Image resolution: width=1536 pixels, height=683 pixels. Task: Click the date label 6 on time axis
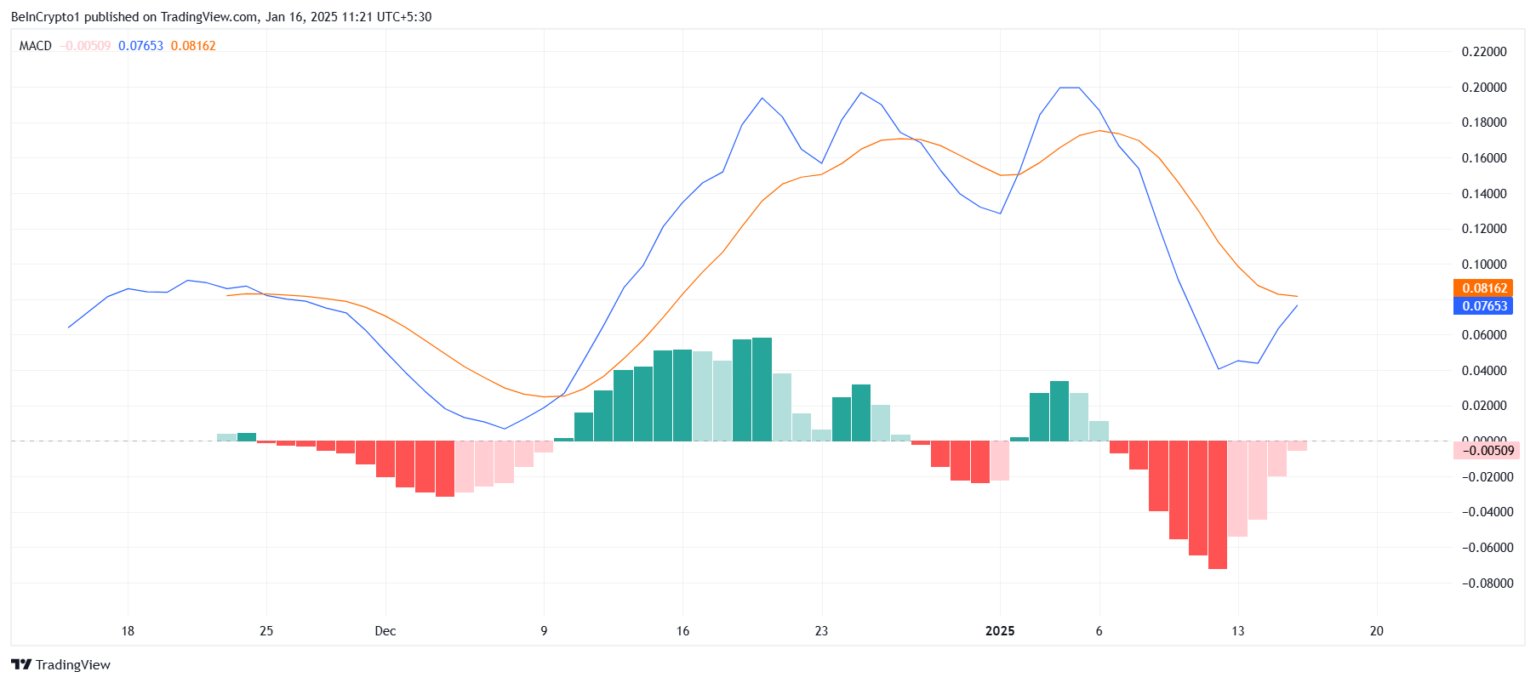[1099, 631]
